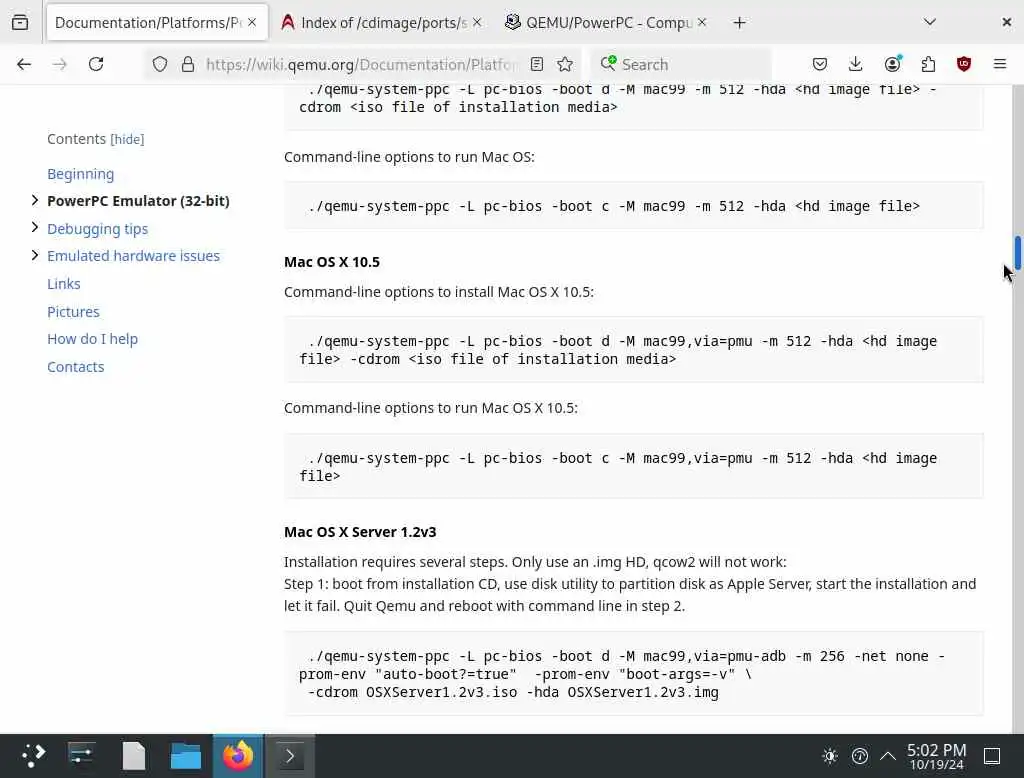The height and width of the screenshot is (778, 1024).
Task: Expand PowerPC Emulator (32-bit) subsections
Action: point(35,201)
